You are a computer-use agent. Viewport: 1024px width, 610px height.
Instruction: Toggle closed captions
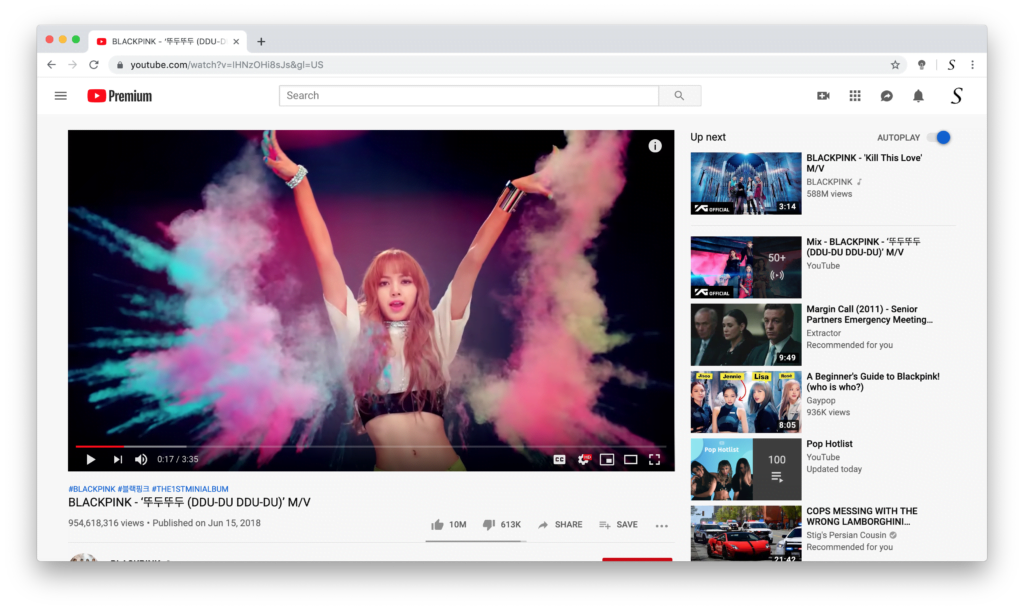tap(560, 460)
